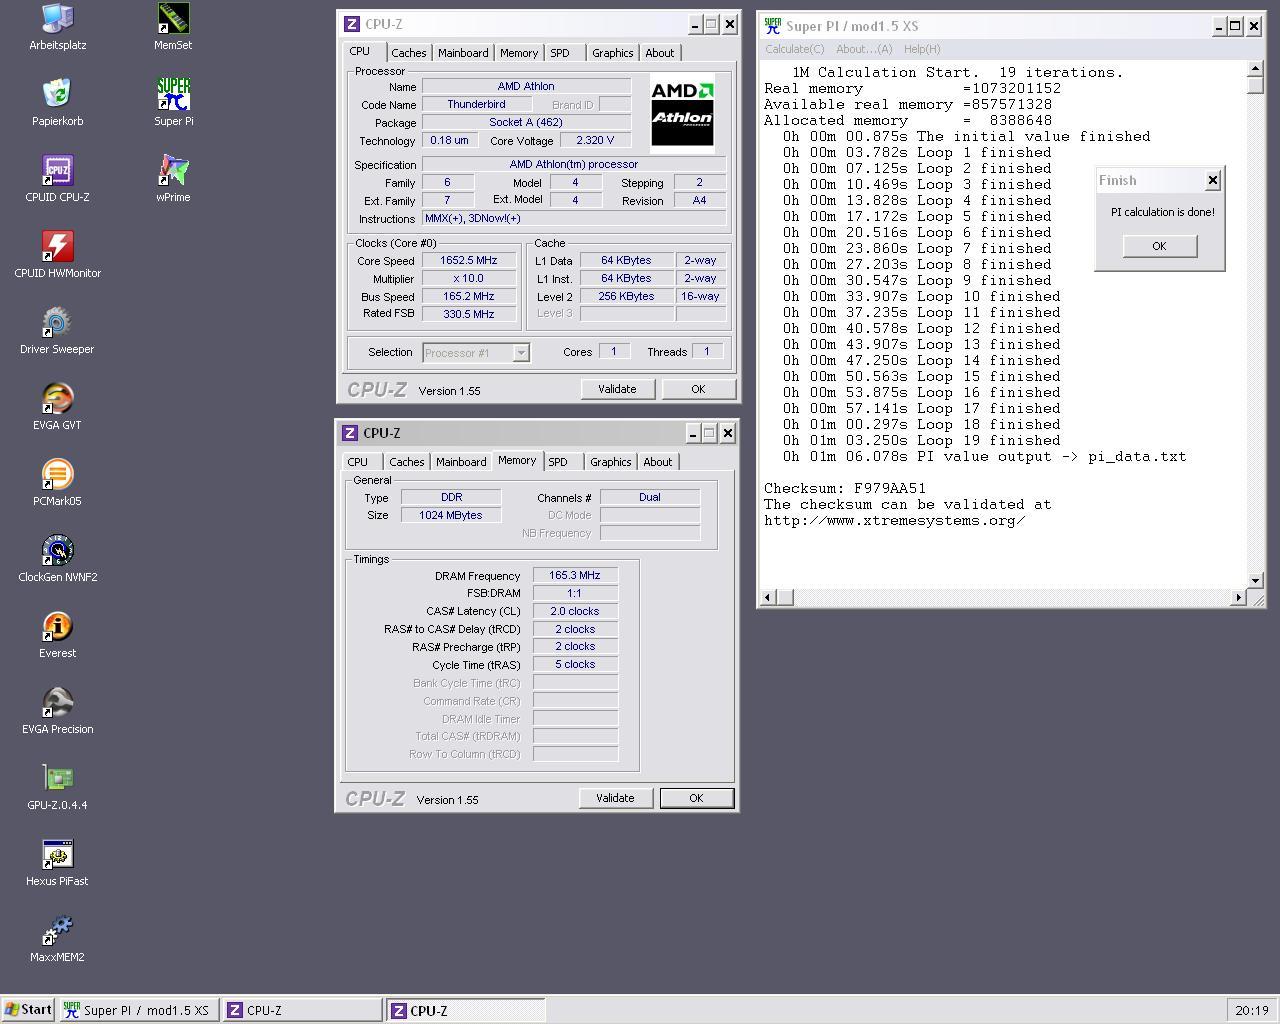
Task: Click OK in the lower CPU-Z window
Action: (x=696, y=798)
